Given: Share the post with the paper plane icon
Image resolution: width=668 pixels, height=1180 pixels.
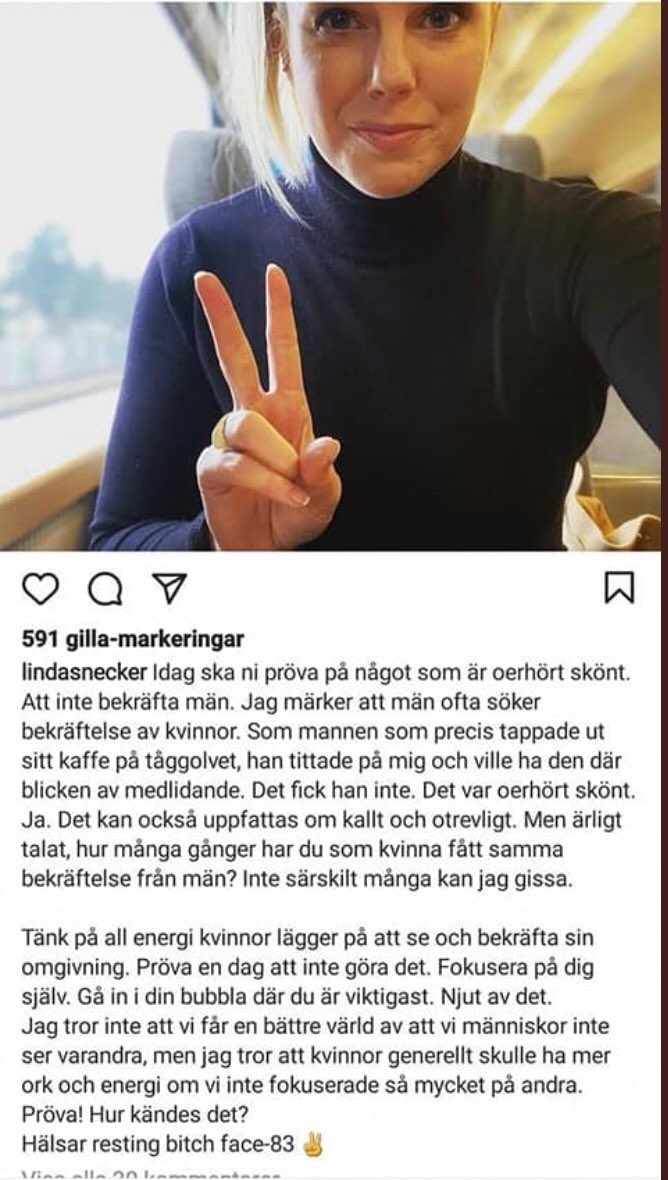Looking at the screenshot, I should [x=169, y=588].
